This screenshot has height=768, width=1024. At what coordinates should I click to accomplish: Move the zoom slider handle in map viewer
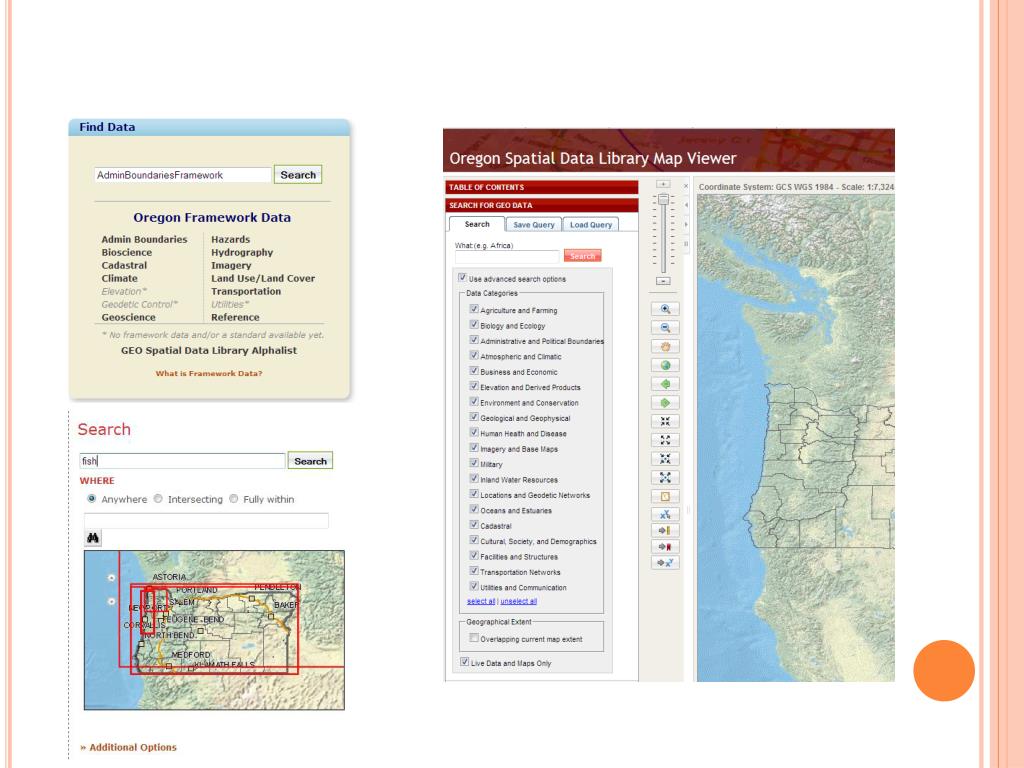663,199
